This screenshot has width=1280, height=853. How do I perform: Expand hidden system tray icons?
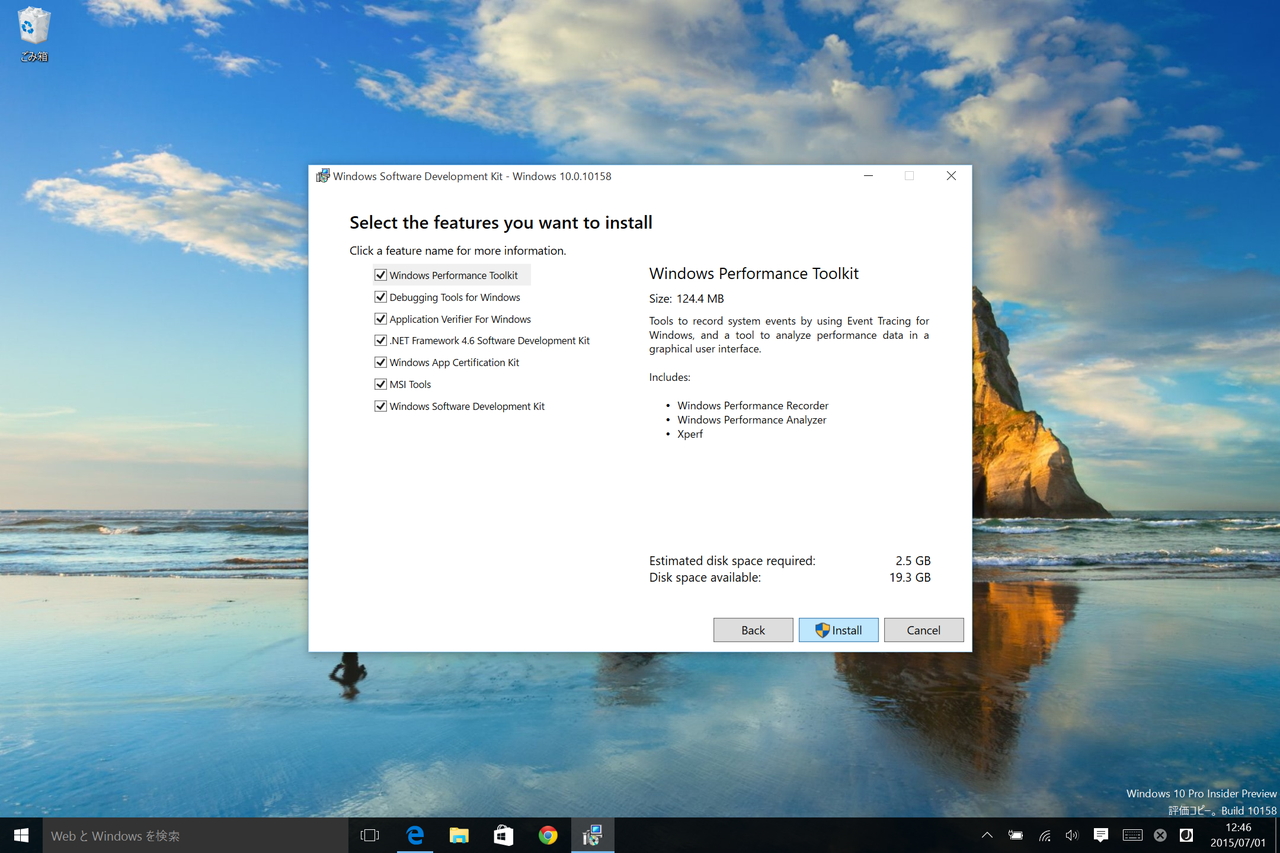(x=986, y=835)
